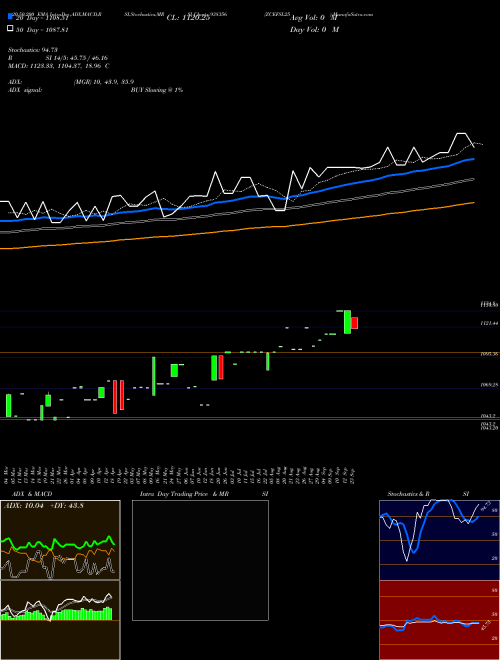Click the red-background RSI chart panel

click(x=439, y=620)
